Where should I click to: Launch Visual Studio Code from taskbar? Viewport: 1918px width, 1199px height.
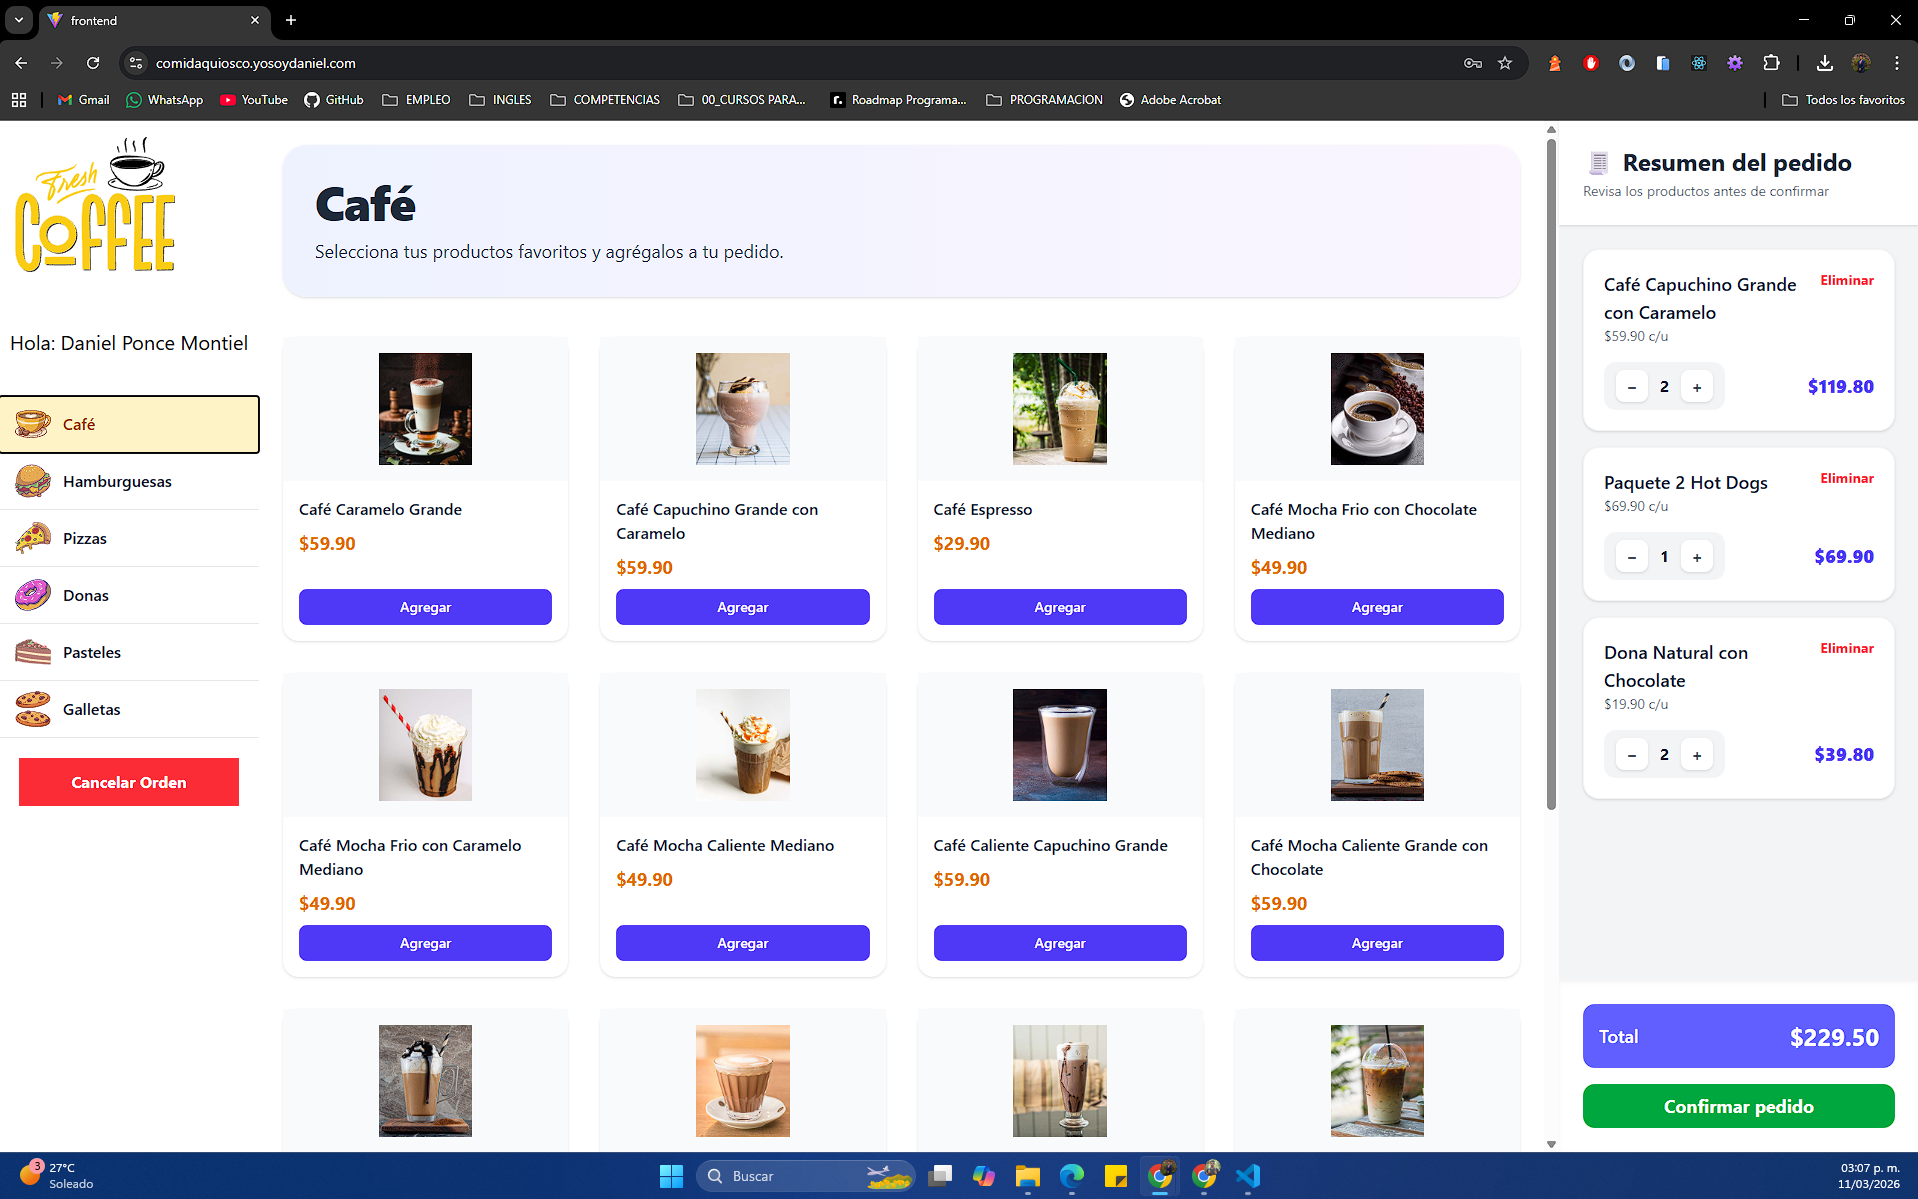coord(1248,1176)
